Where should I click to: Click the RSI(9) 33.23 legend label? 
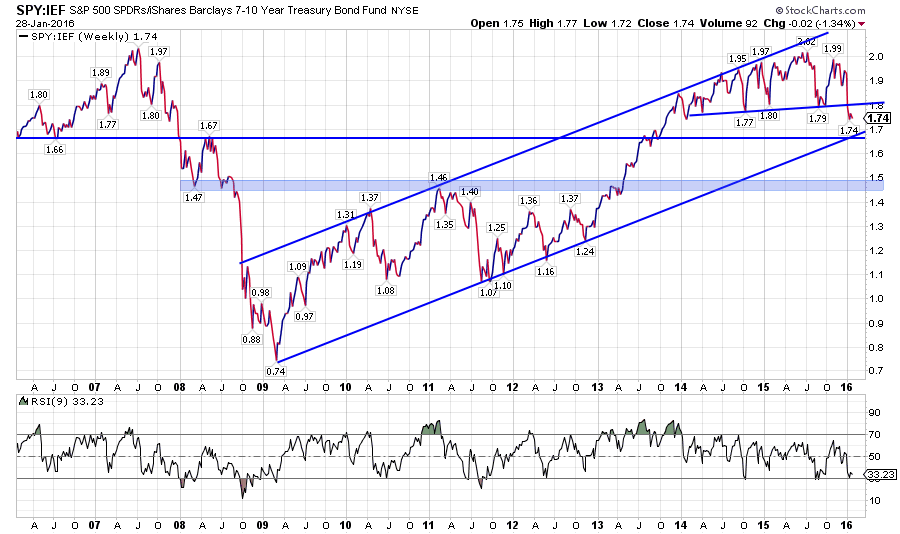67,401
